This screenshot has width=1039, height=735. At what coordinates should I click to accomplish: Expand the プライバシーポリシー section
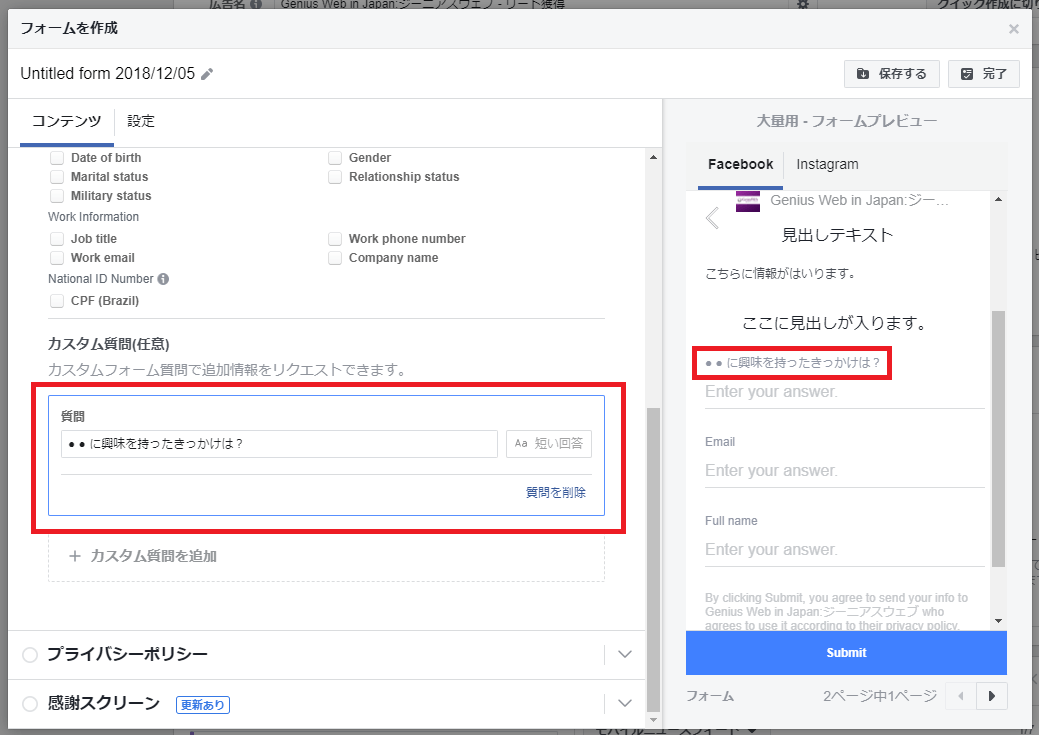pyautogui.click(x=625, y=654)
